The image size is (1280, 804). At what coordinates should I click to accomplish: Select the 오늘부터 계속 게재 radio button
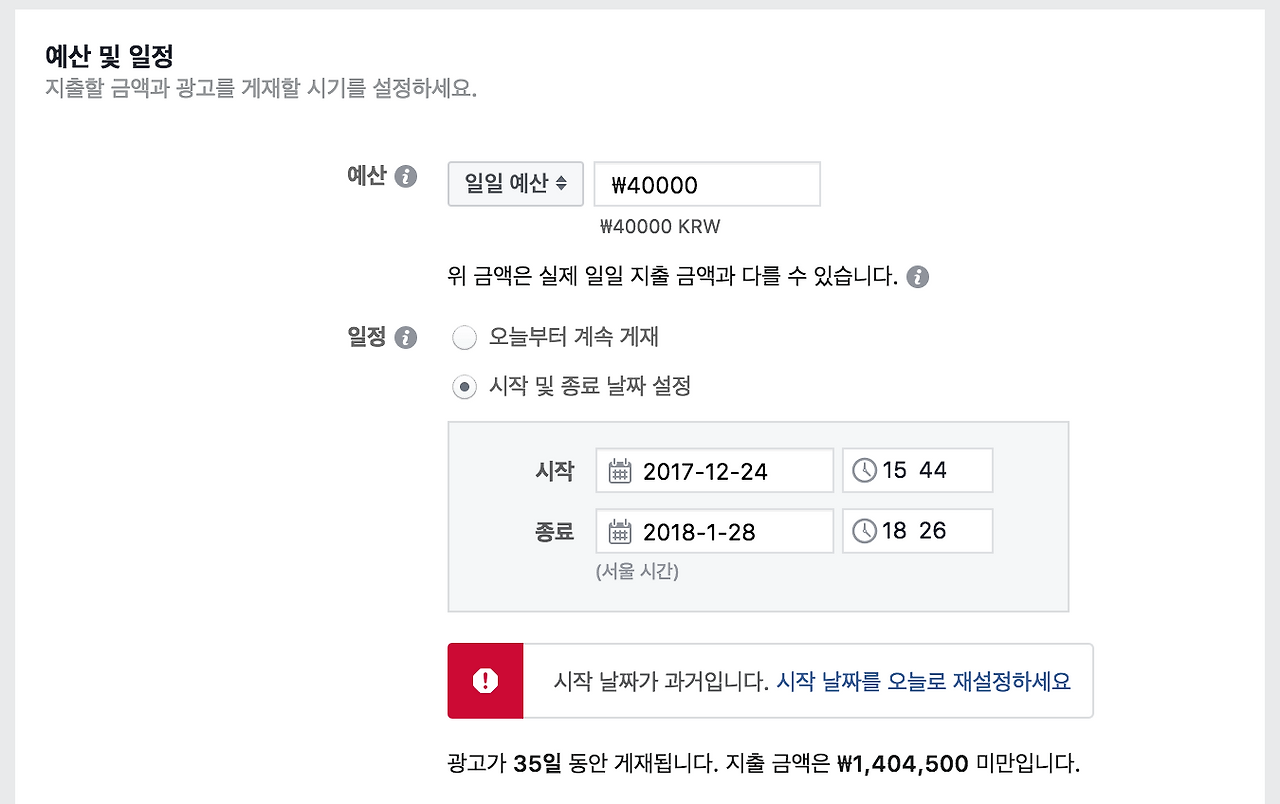[x=464, y=337]
